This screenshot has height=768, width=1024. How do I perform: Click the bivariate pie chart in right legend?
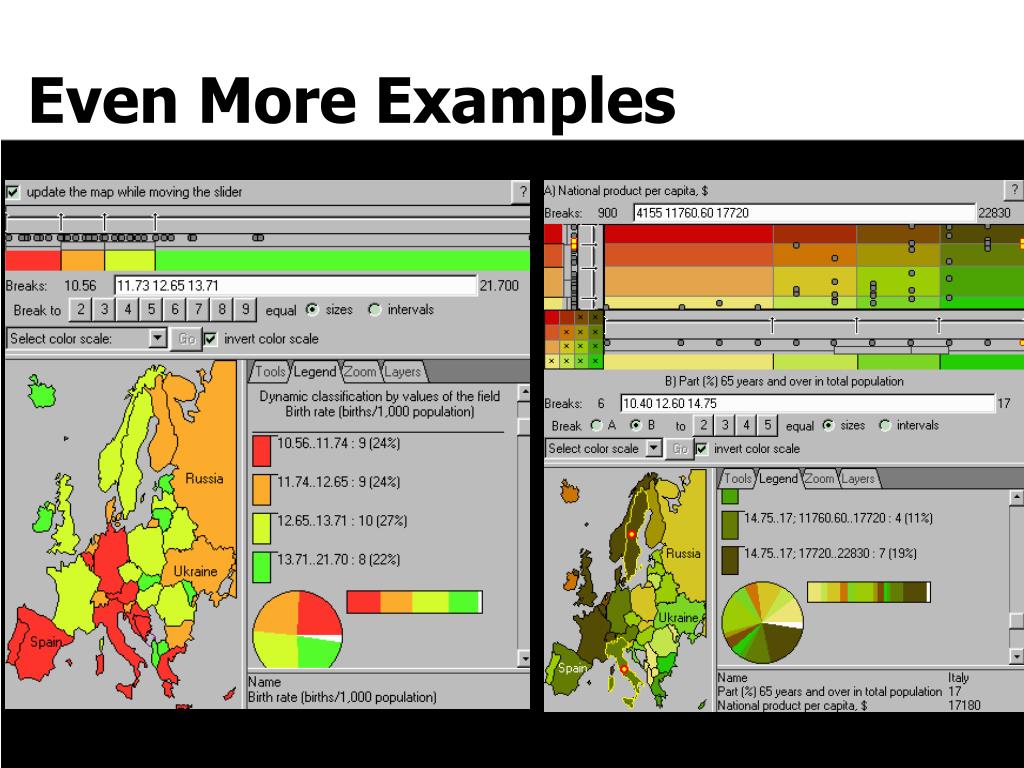point(762,622)
